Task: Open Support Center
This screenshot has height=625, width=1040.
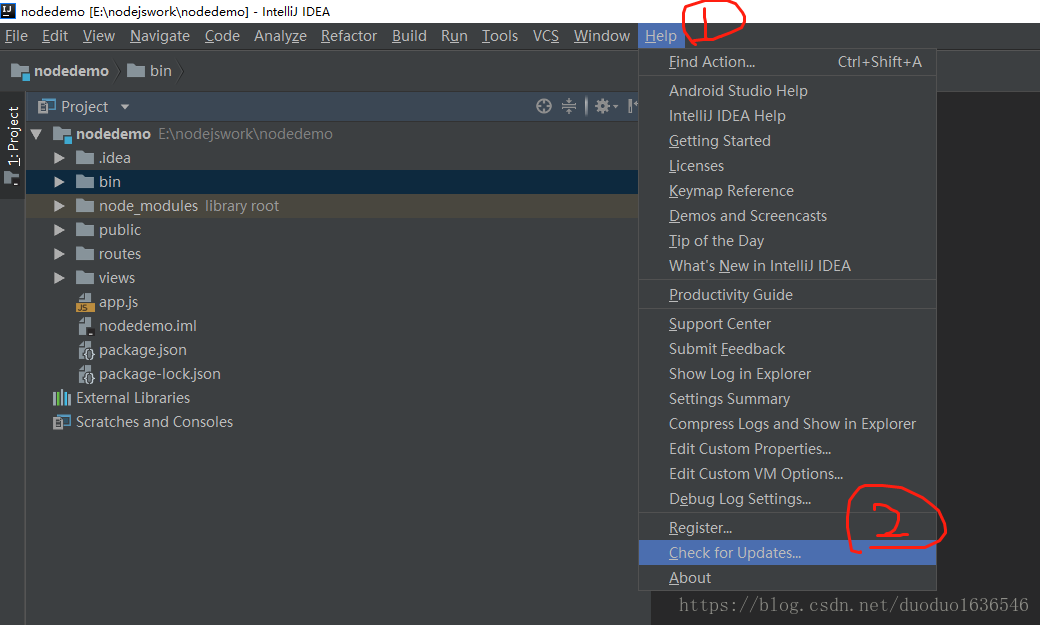Action: [787, 324]
